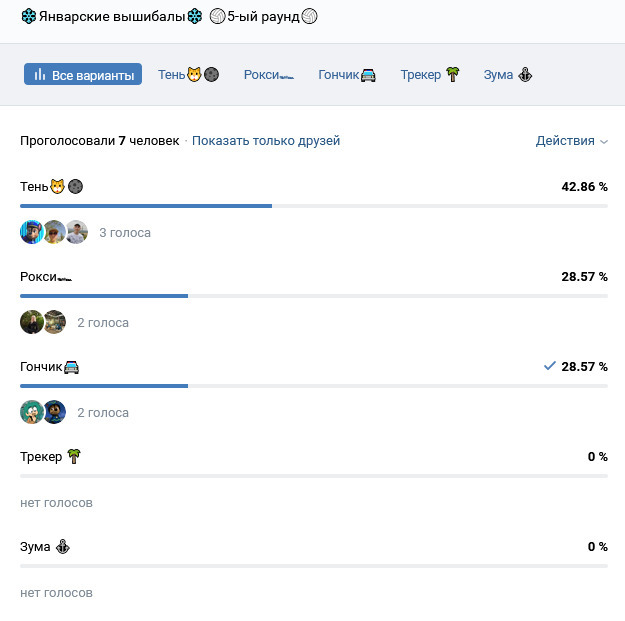Click the bar chart icon in All variants

(x=40, y=75)
